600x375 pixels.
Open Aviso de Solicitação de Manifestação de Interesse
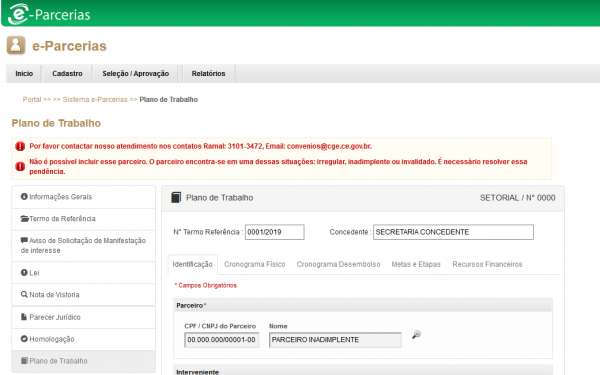[x=84, y=246]
